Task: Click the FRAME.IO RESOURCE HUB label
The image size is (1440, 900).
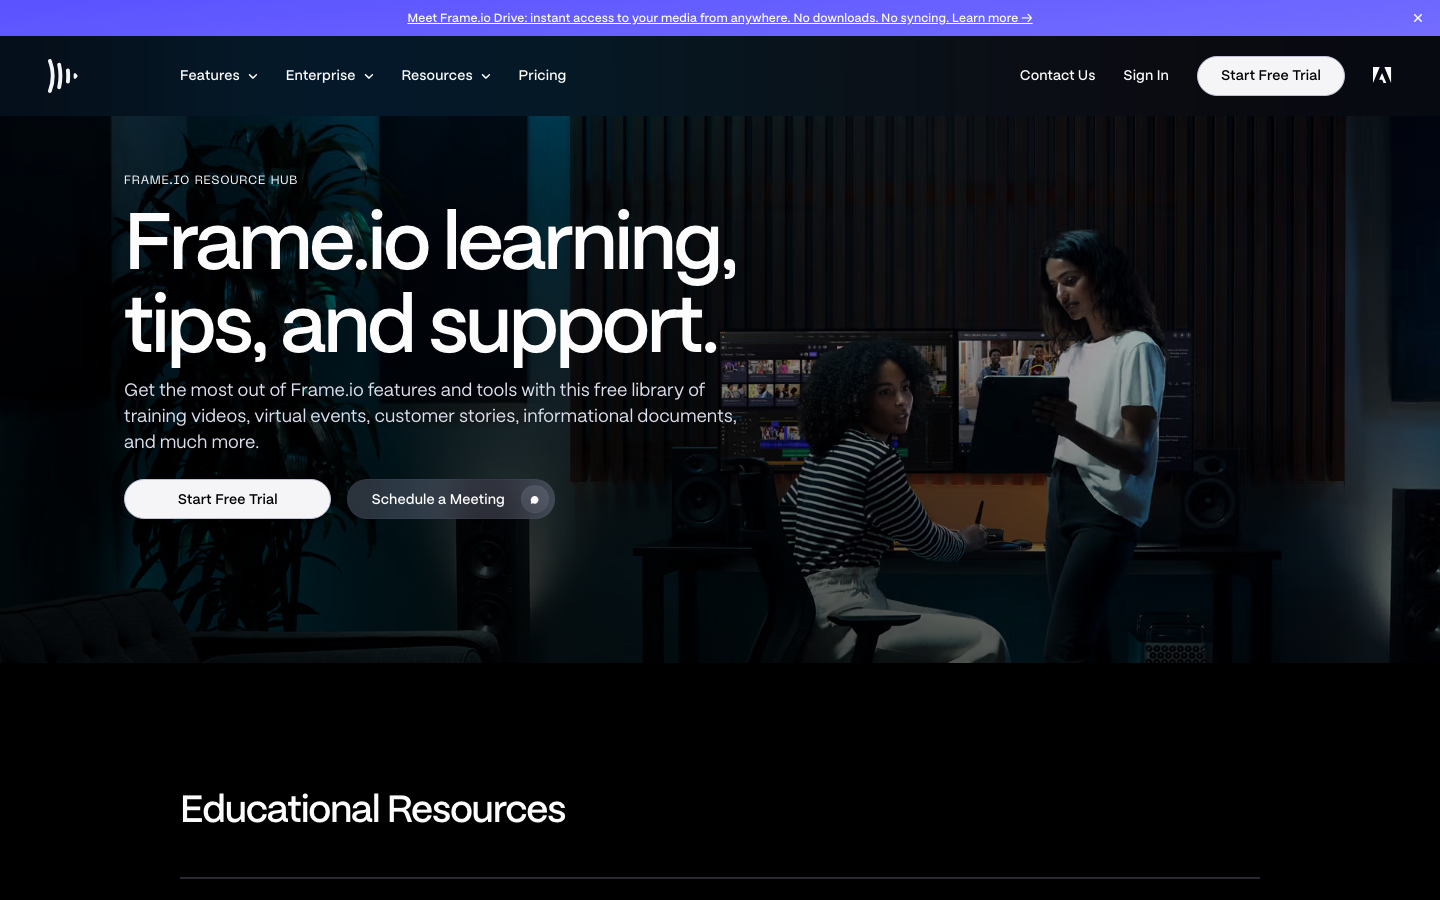Action: pyautogui.click(x=211, y=180)
